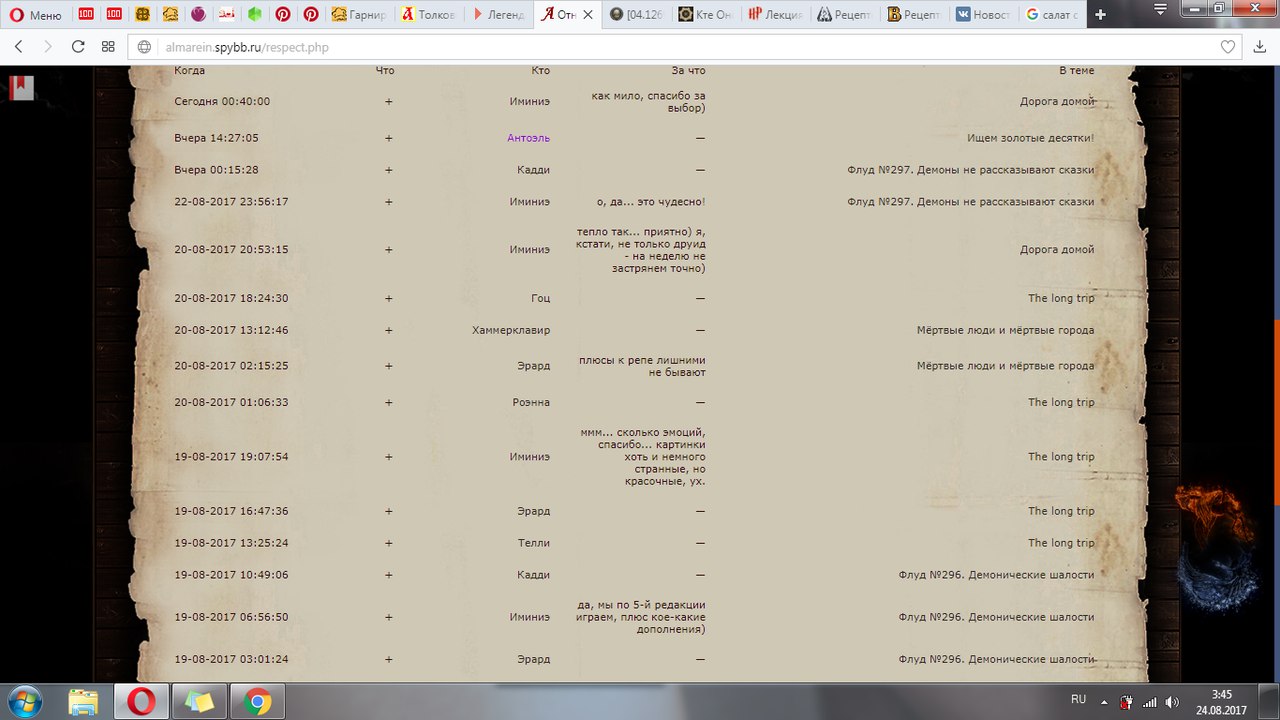
Task: Open topic Ищем золотые десятки!
Action: pos(1030,138)
